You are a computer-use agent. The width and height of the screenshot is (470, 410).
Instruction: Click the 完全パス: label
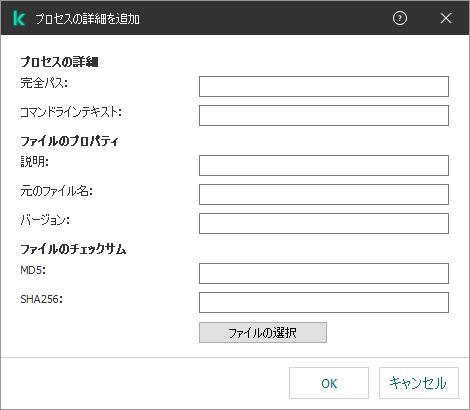tap(44, 83)
